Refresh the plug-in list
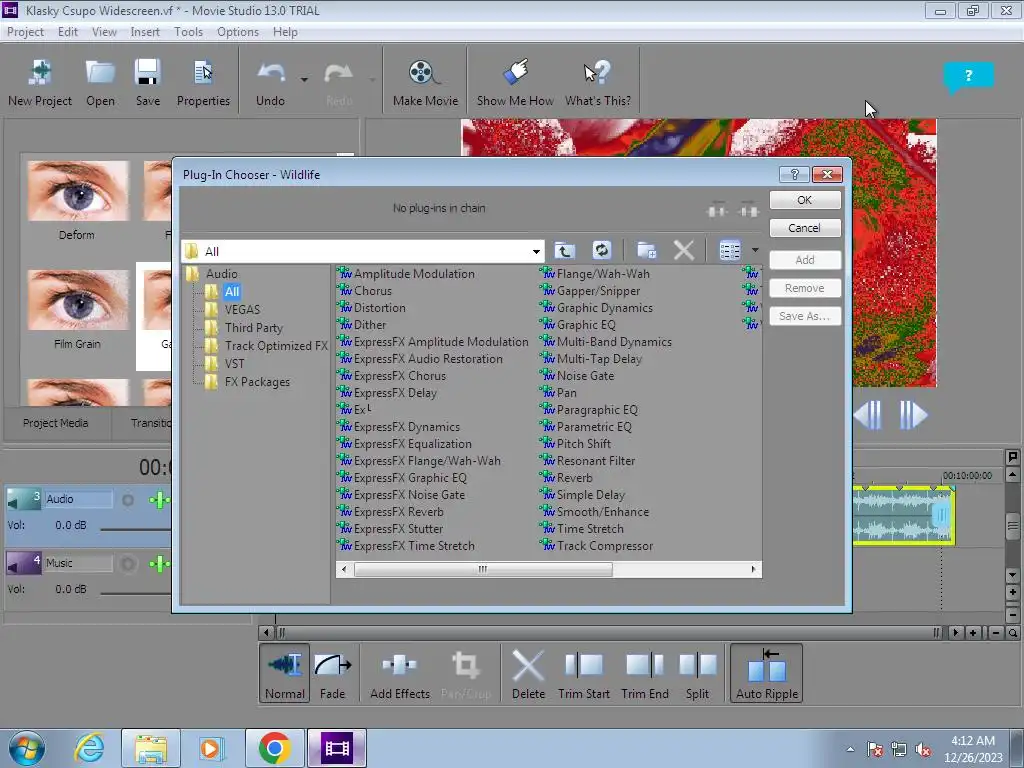 point(601,250)
